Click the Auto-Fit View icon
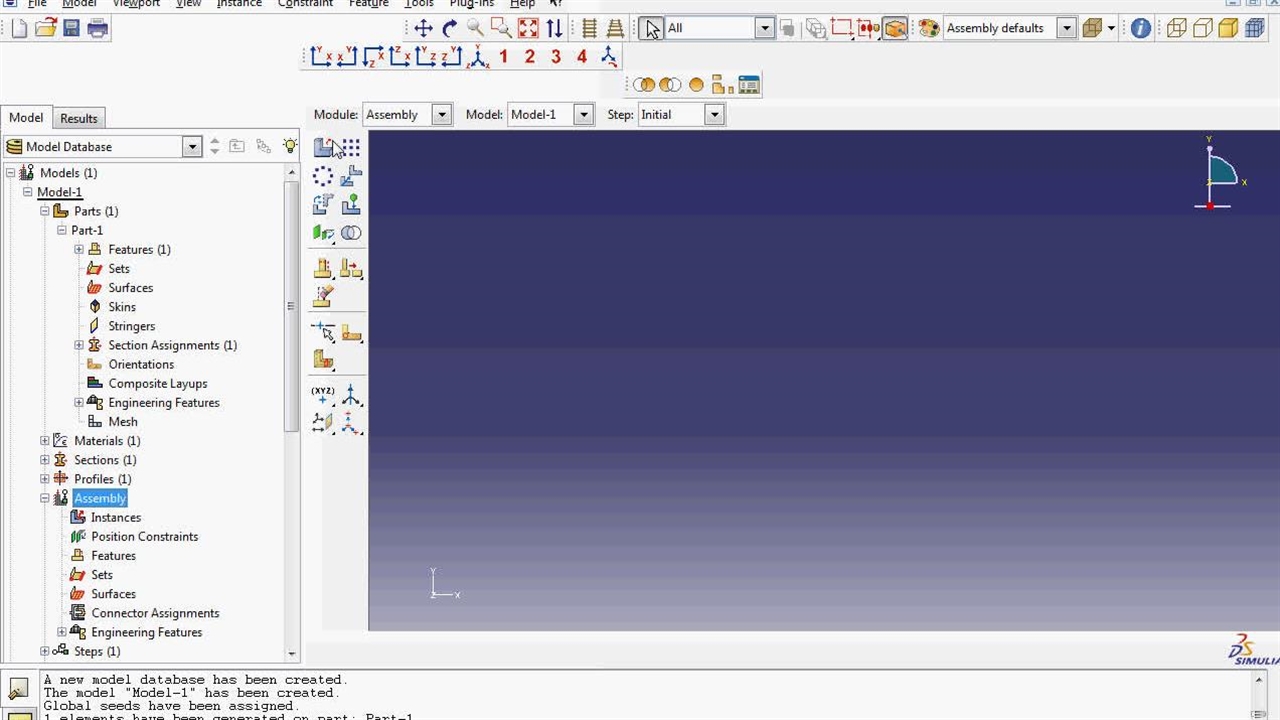The image size is (1280, 720). [527, 28]
